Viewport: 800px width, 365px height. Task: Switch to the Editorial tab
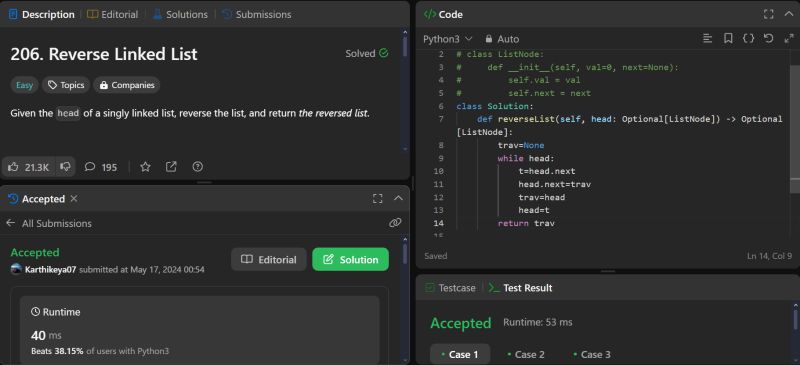pyautogui.click(x=112, y=15)
